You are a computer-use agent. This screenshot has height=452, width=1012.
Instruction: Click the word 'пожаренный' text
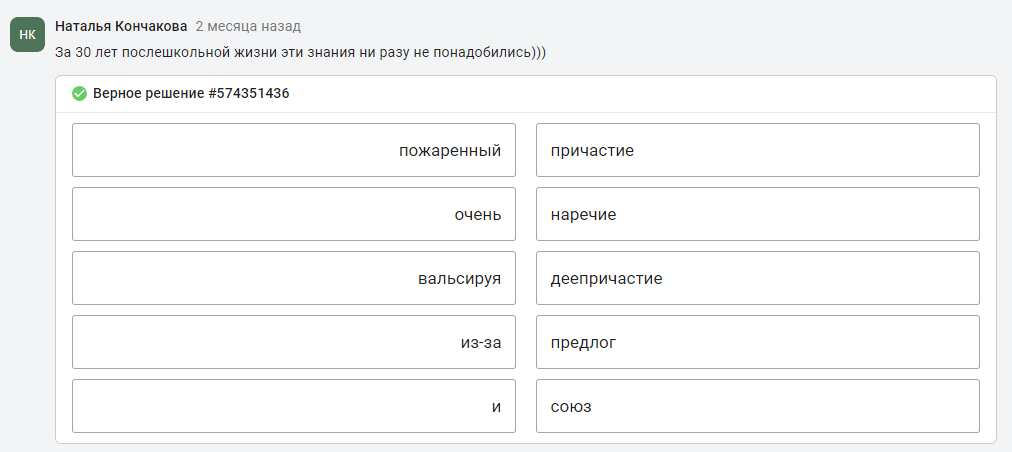(x=450, y=150)
